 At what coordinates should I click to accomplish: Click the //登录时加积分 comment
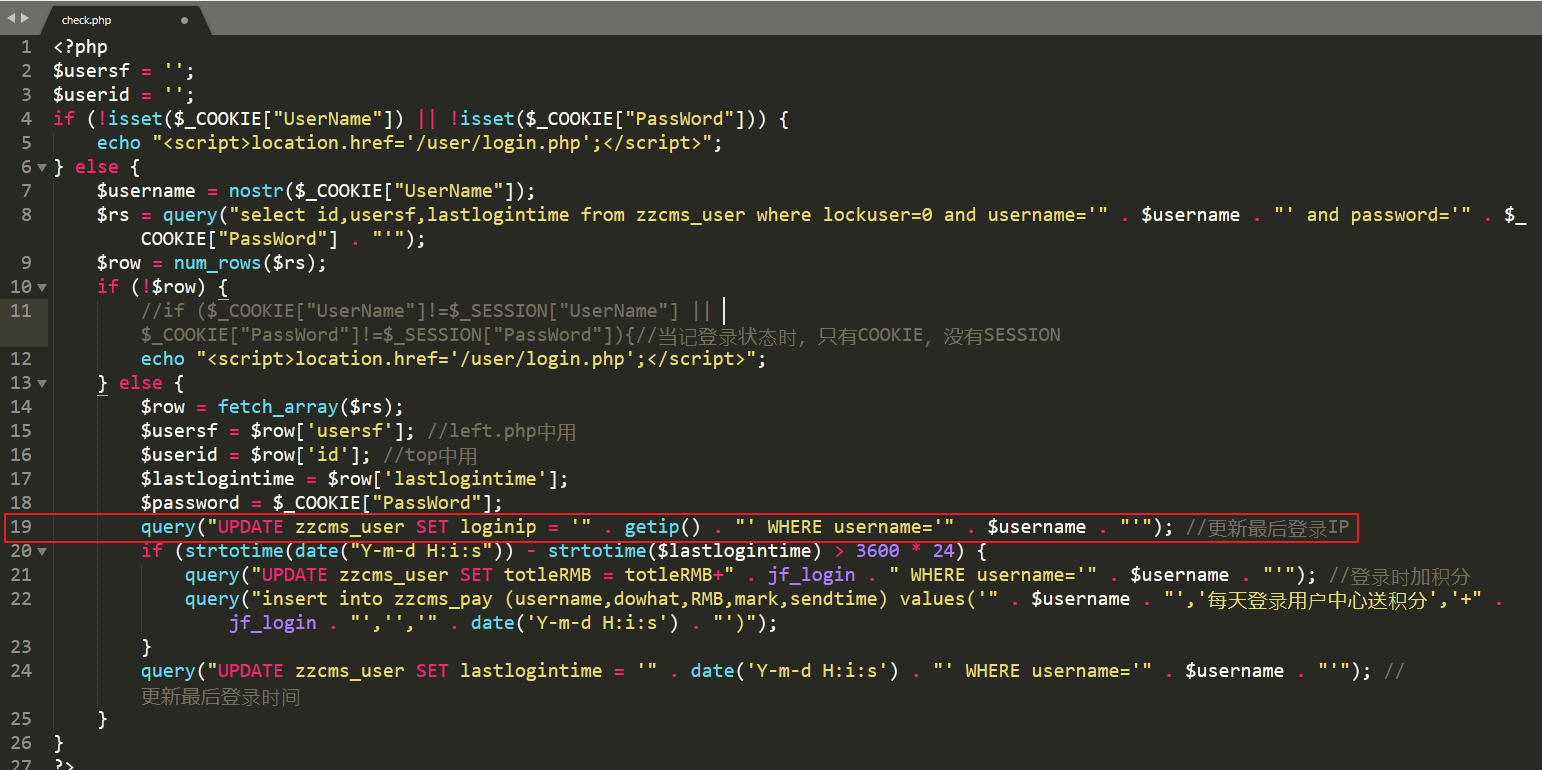pos(1399,575)
